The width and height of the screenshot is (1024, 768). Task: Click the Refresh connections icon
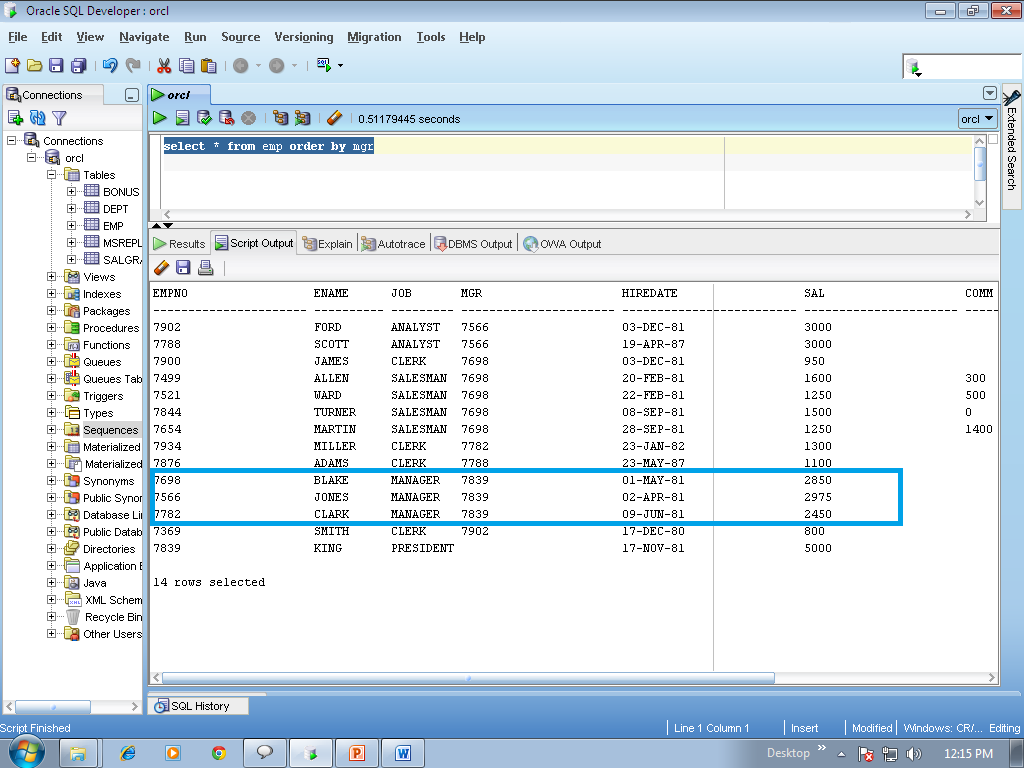click(37, 118)
